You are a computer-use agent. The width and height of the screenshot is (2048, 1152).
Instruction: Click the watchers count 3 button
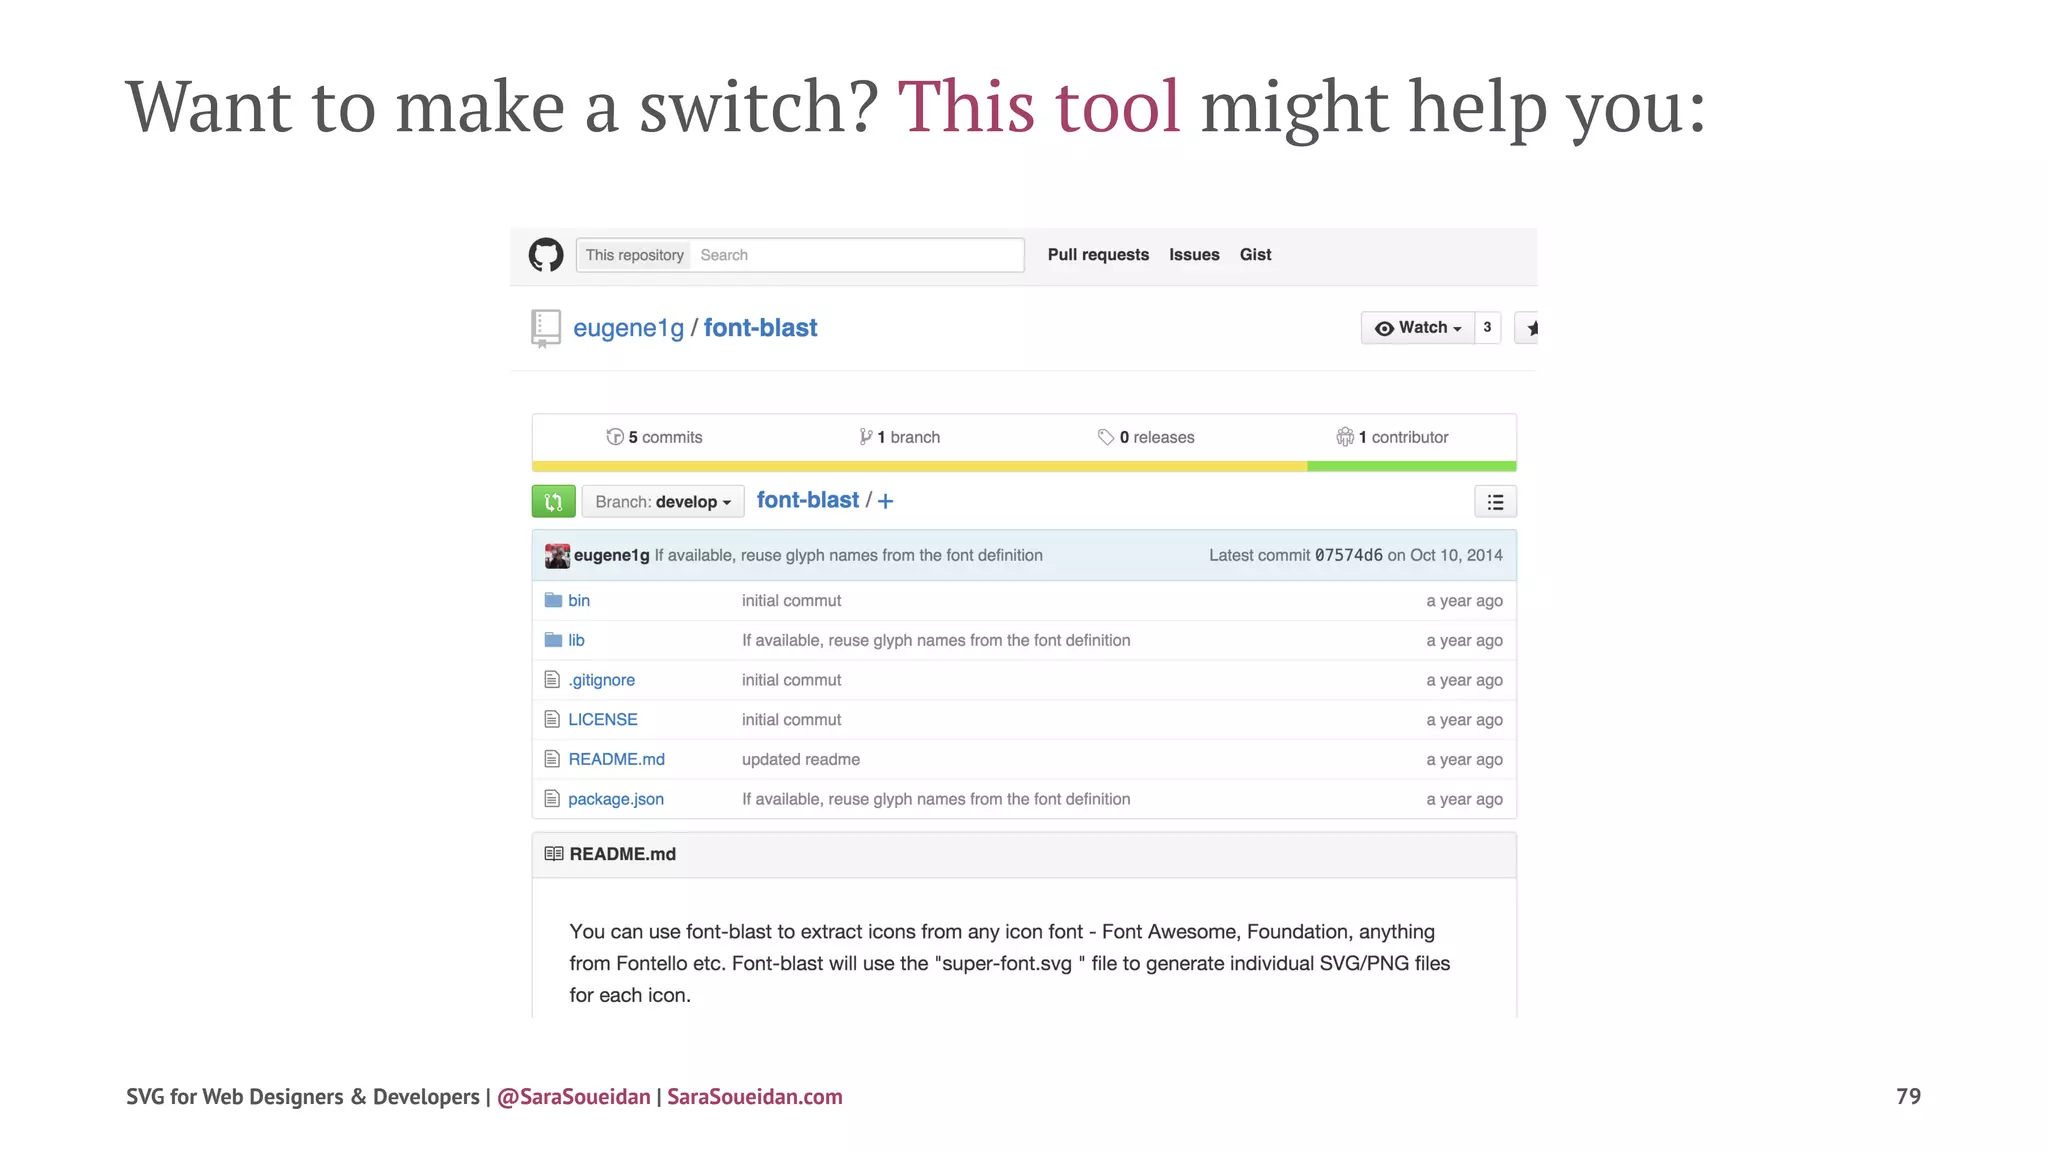(1487, 328)
